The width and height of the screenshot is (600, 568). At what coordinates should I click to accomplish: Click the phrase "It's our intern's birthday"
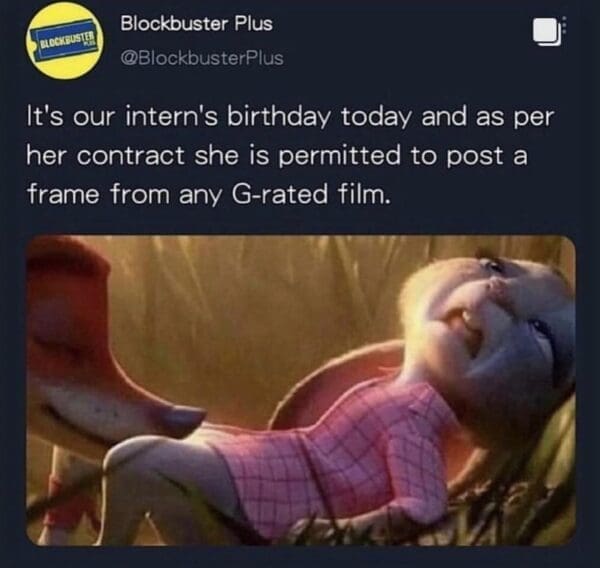point(180,116)
